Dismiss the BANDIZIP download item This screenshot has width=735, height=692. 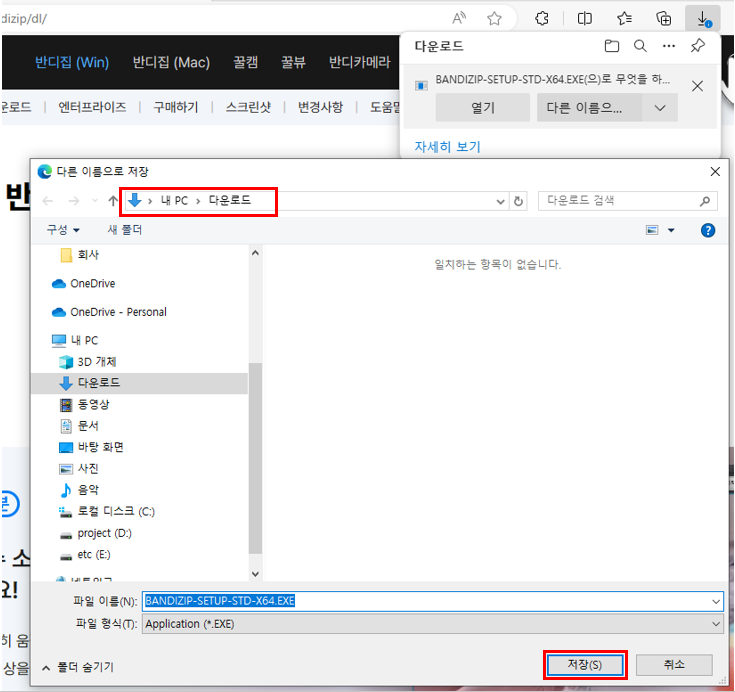[698, 86]
